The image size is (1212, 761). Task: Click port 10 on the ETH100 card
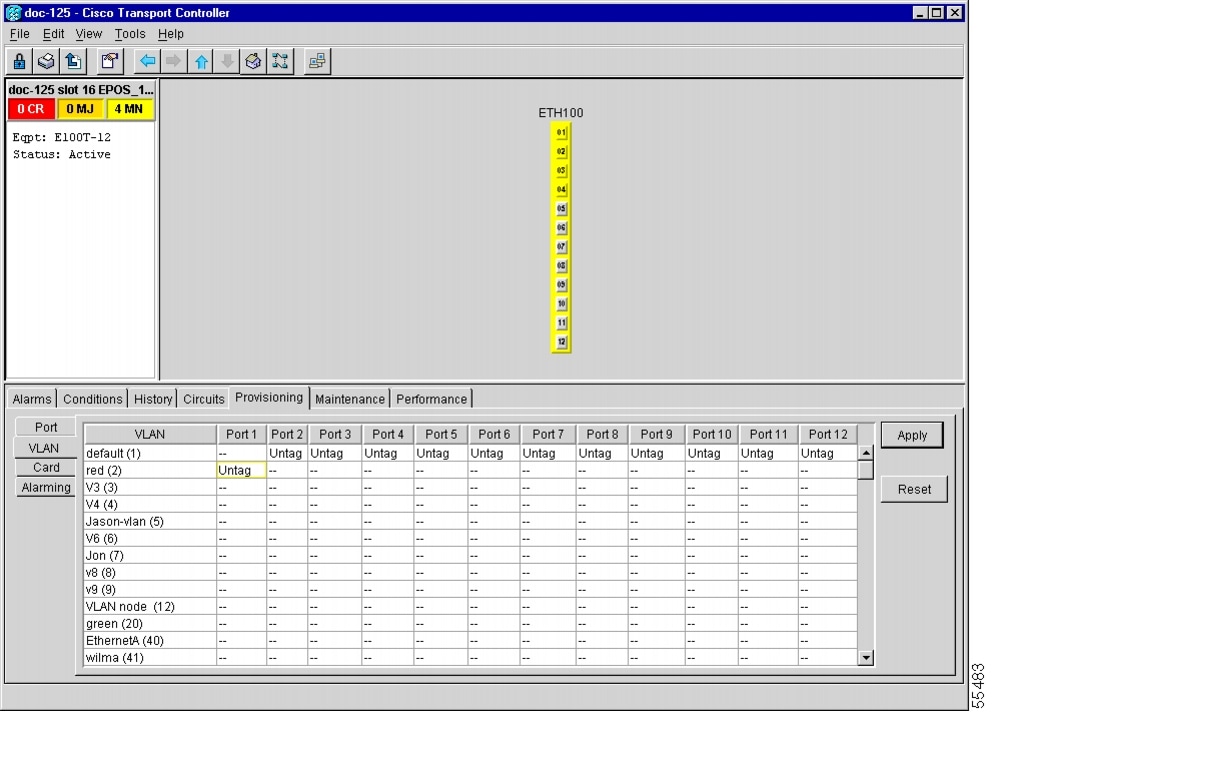tap(561, 303)
